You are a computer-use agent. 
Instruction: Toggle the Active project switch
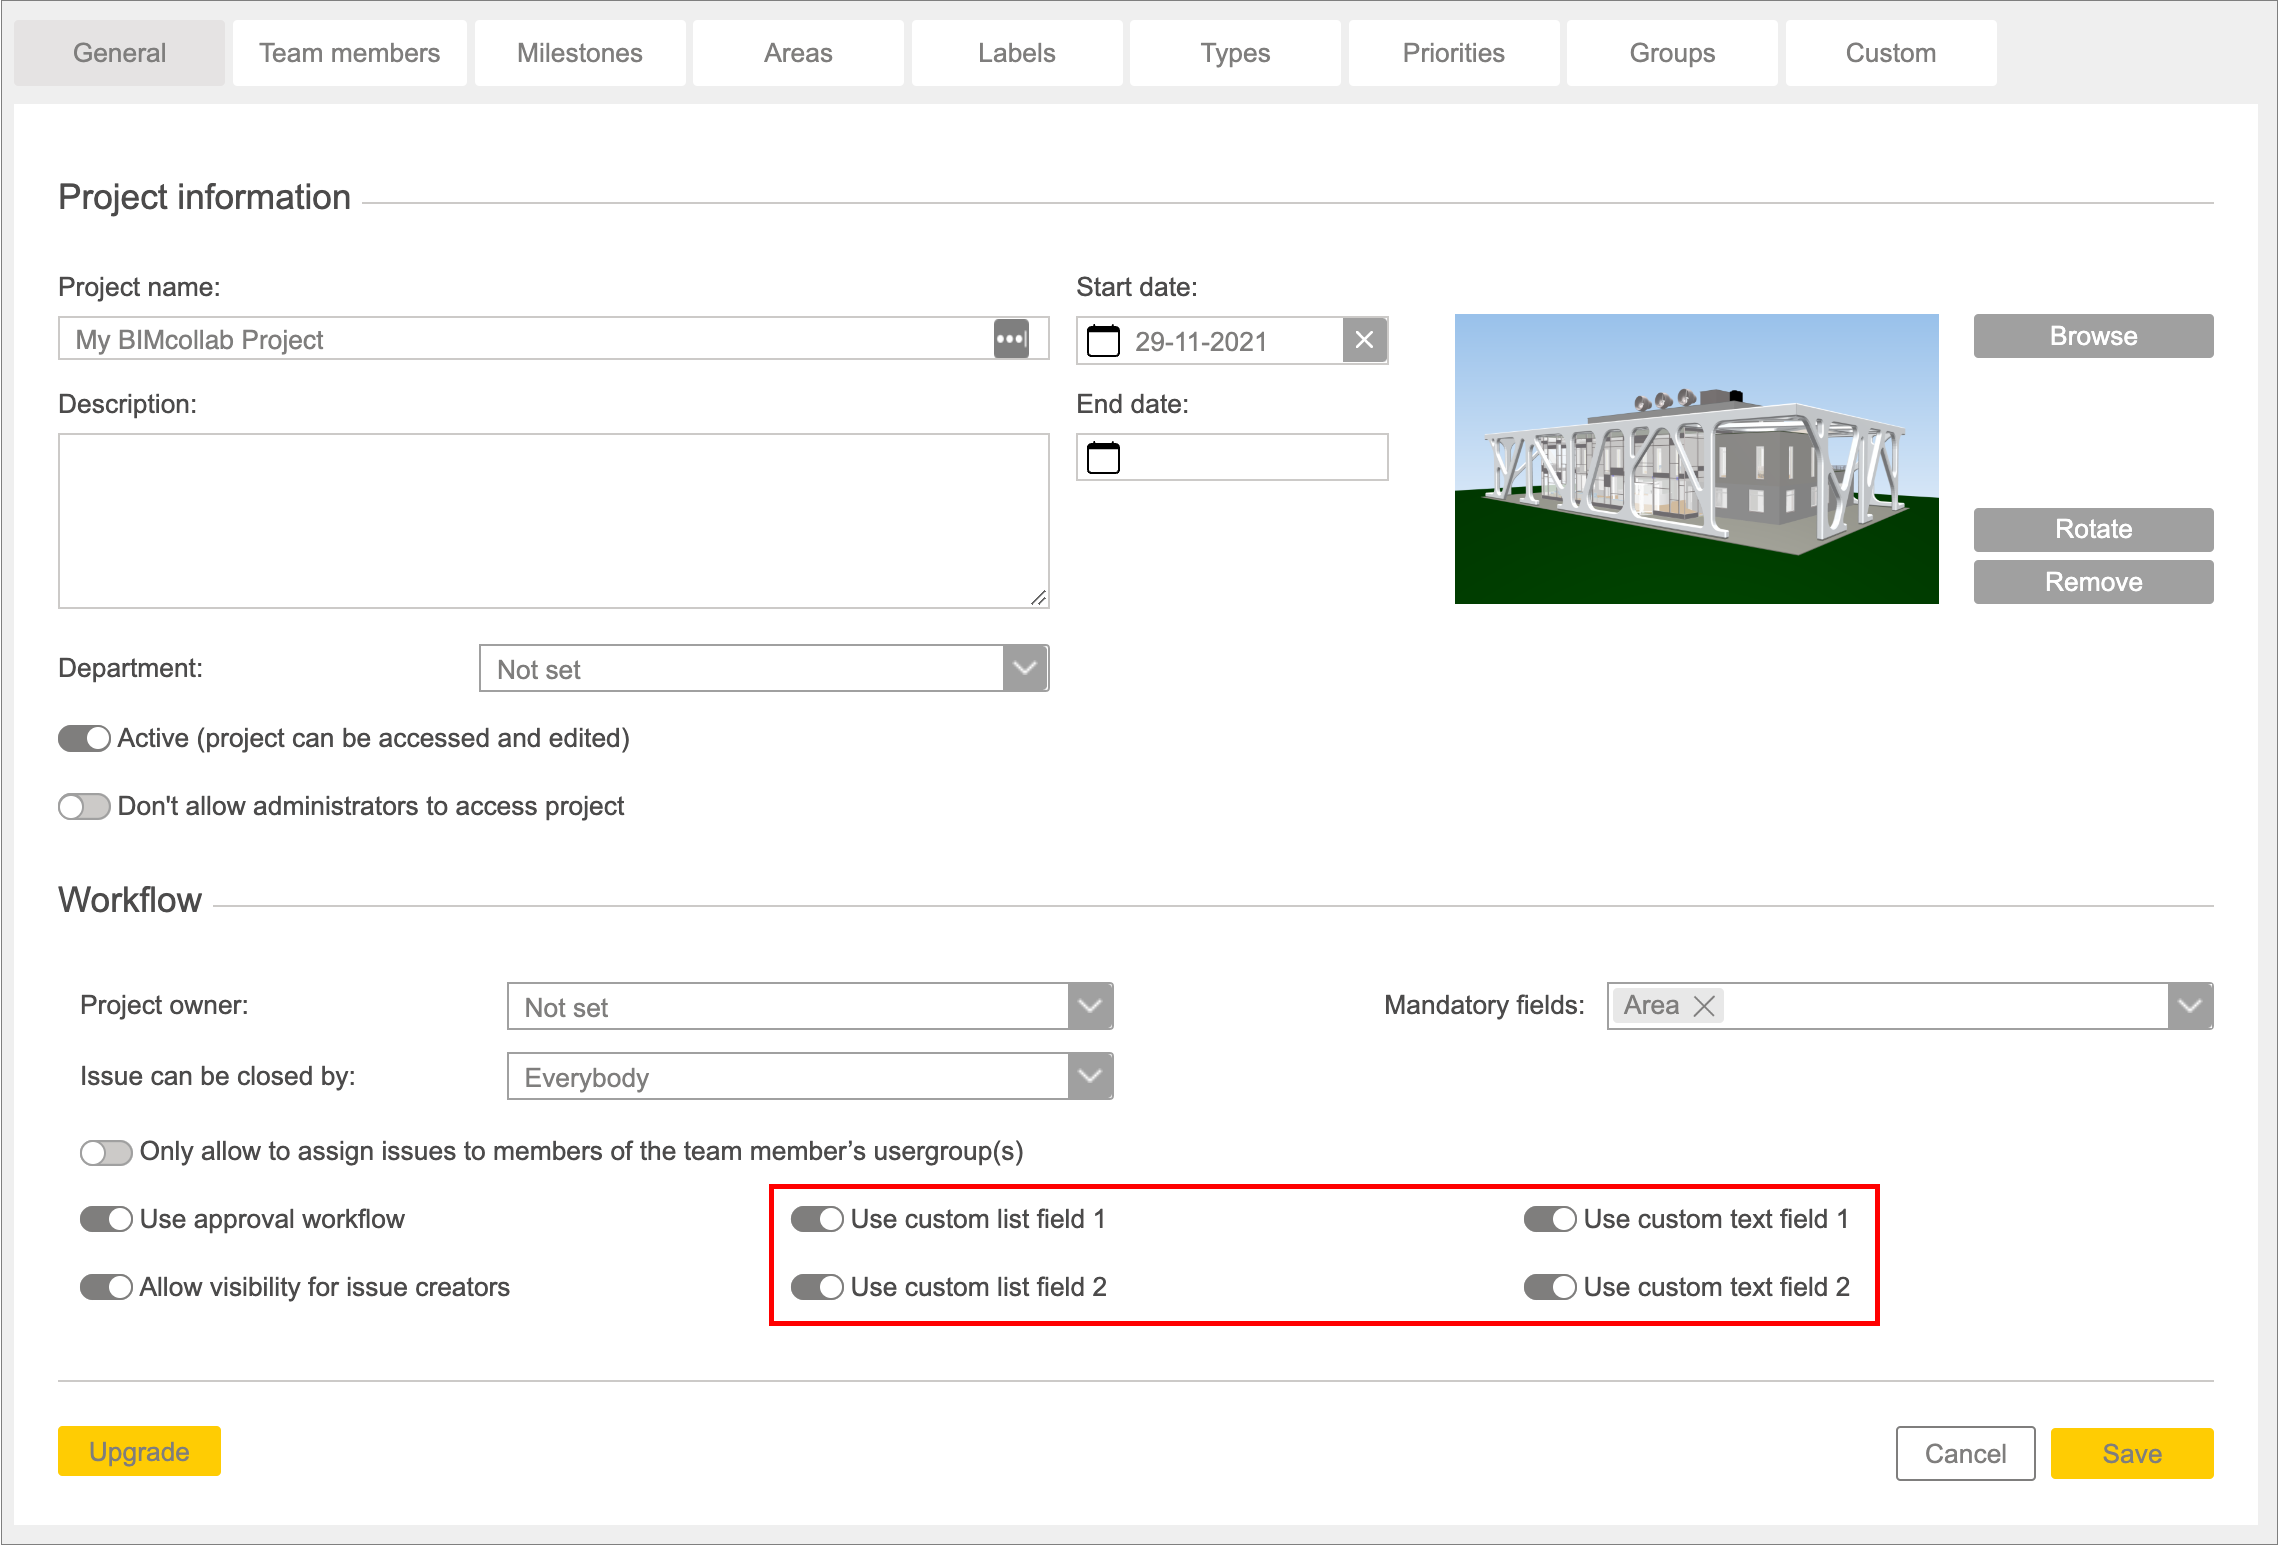click(84, 738)
